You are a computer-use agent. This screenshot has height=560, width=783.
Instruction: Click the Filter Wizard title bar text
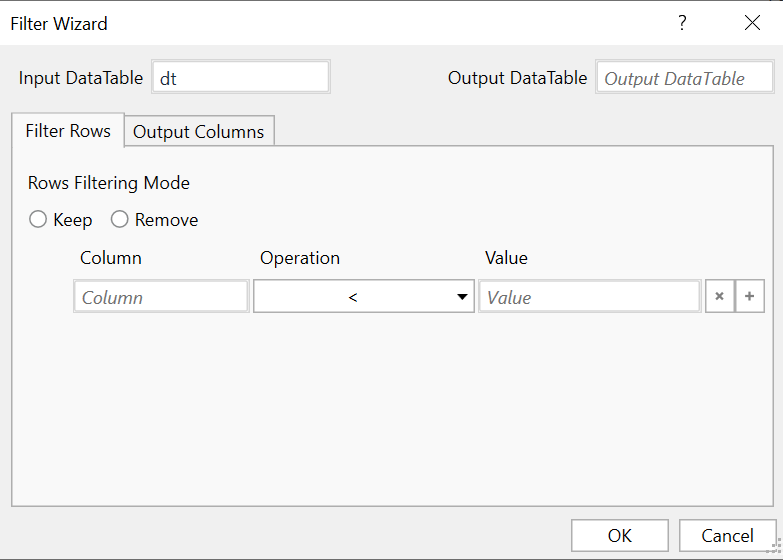[59, 23]
